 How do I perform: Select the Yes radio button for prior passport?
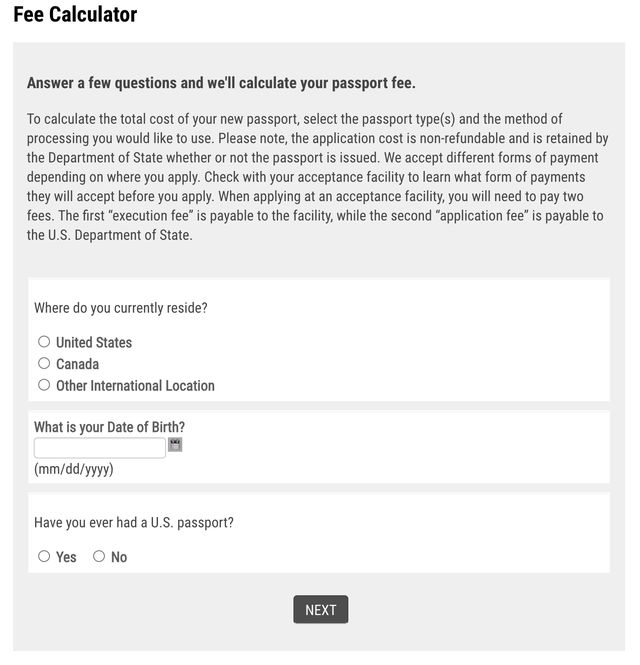[44, 556]
